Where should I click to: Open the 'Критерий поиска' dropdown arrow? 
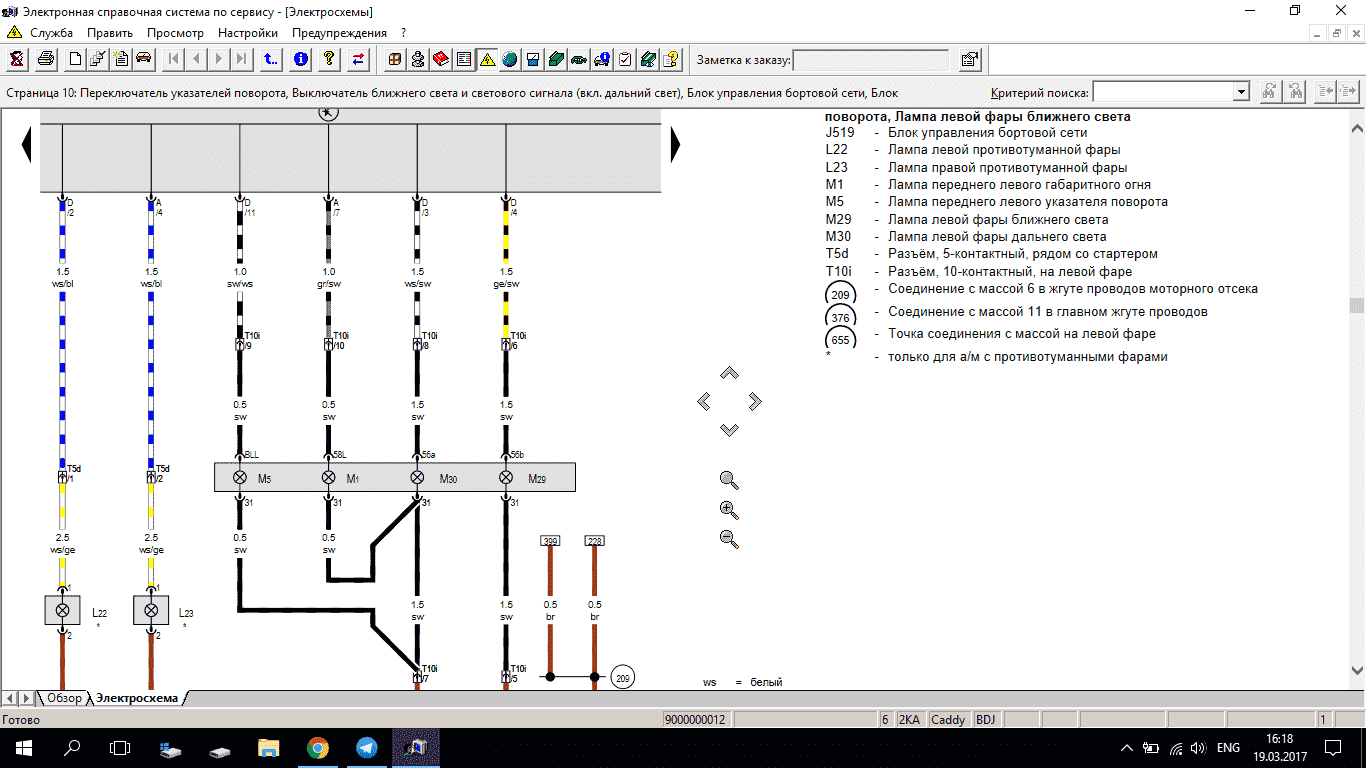(x=1241, y=92)
